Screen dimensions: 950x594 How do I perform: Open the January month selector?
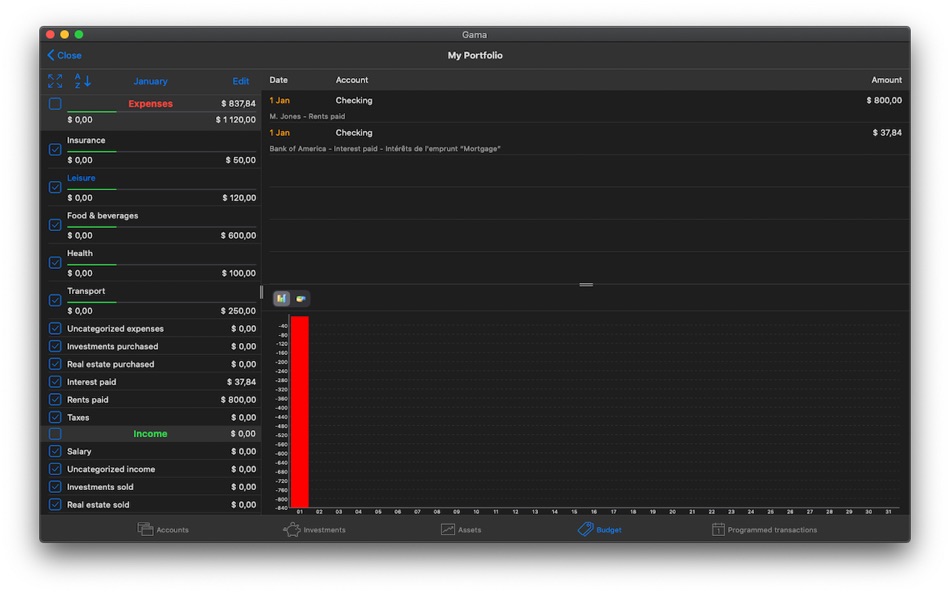tap(150, 81)
